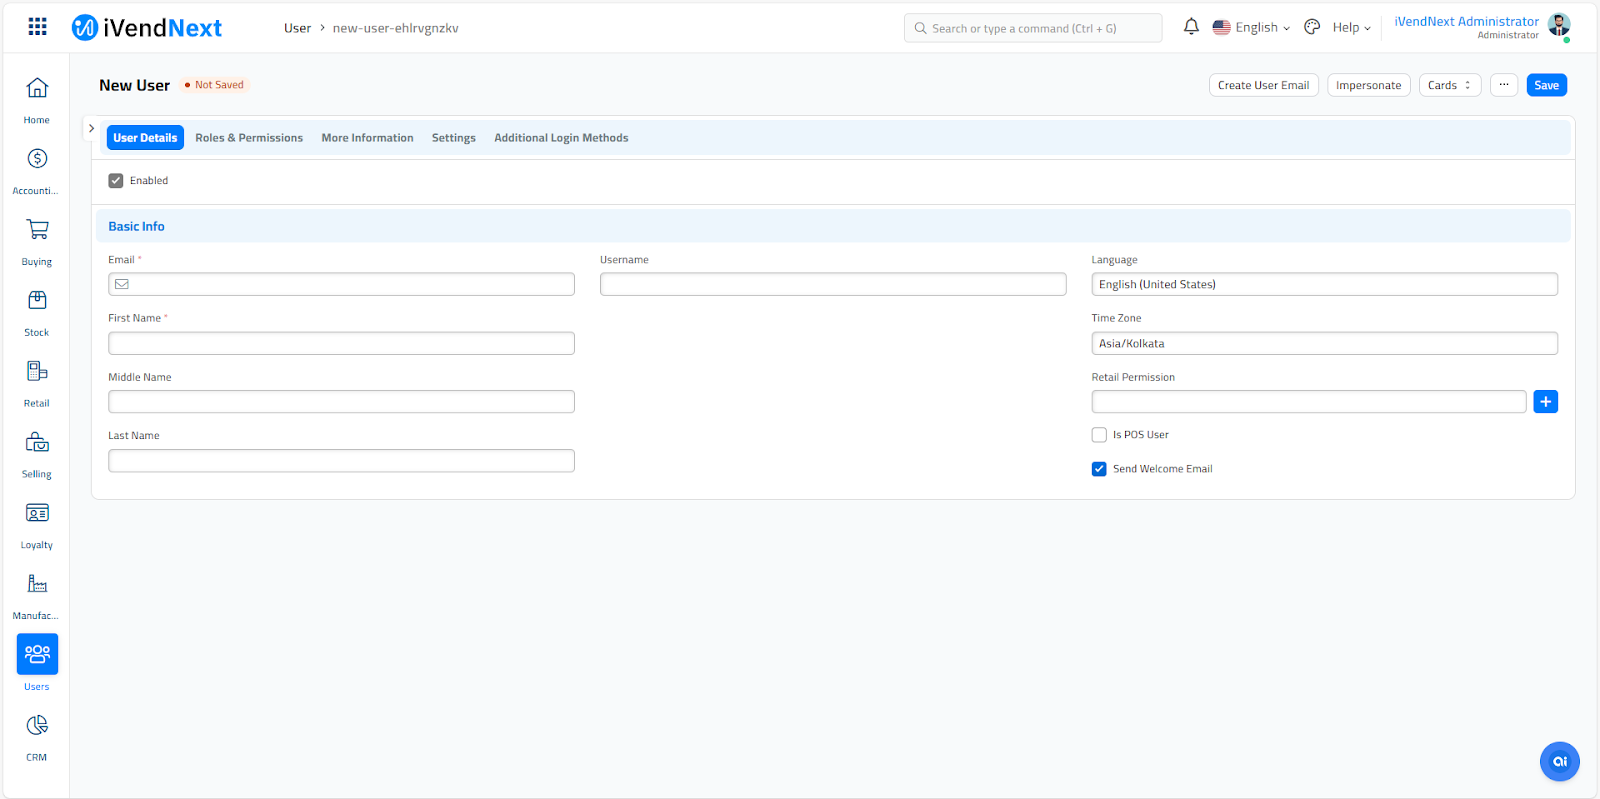Expand the Help menu dropdown
This screenshot has height=799, width=1600.
[x=1351, y=28]
